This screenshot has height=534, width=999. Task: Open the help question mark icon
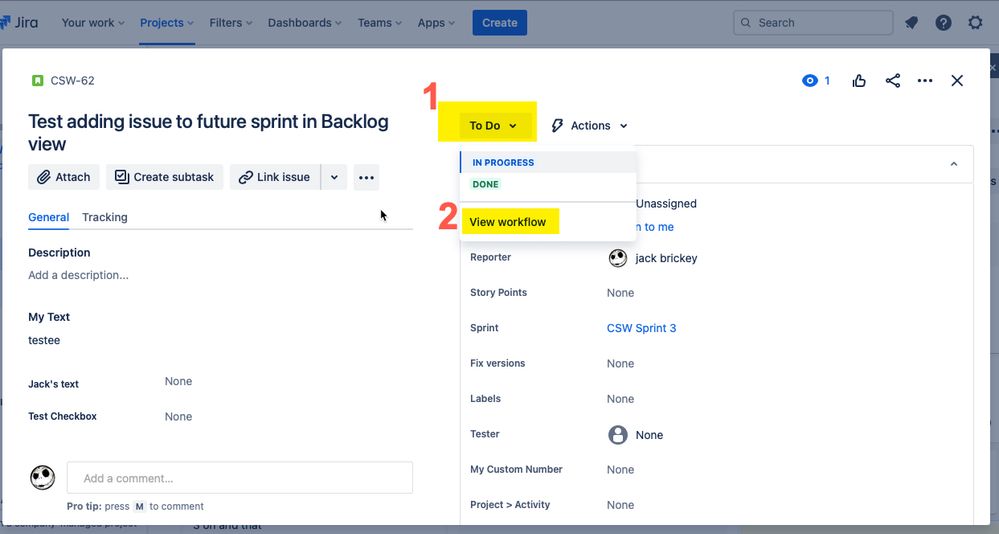coord(944,23)
